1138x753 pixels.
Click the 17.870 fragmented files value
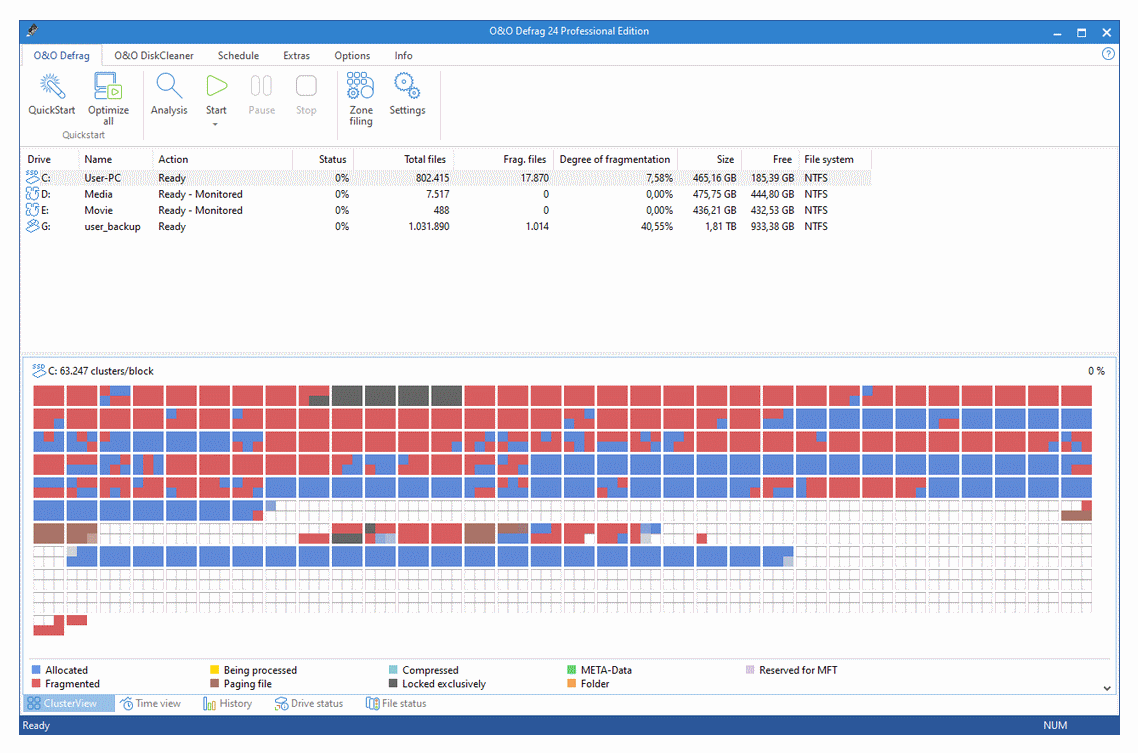(x=535, y=178)
